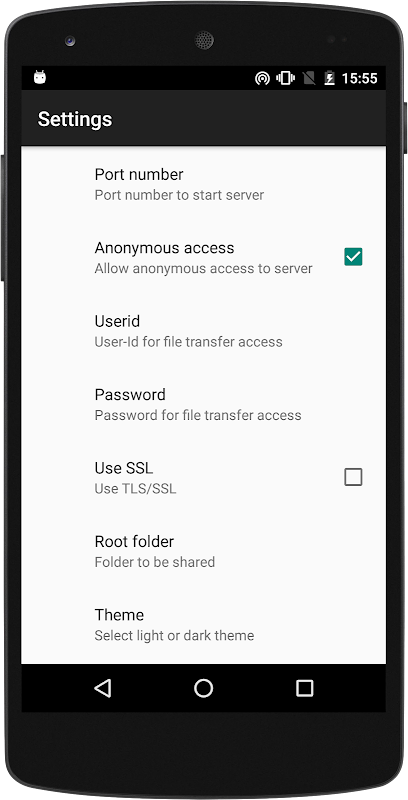This screenshot has height=800, width=408.
Task: Tap the hotspot icon in the status bar
Action: [x=262, y=78]
